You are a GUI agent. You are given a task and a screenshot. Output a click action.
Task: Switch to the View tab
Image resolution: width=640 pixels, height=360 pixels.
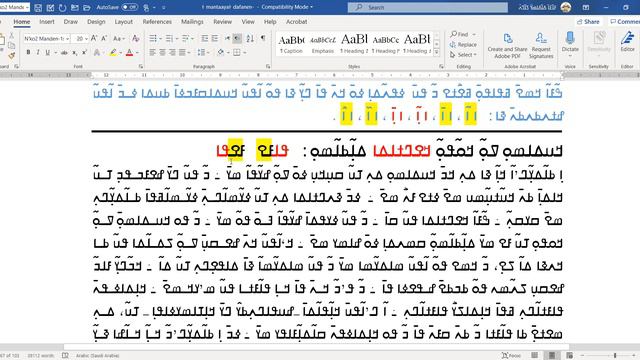(x=248, y=22)
